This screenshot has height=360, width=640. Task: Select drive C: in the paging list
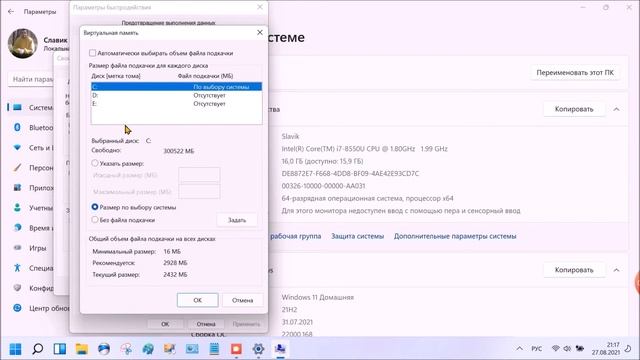pos(176,87)
